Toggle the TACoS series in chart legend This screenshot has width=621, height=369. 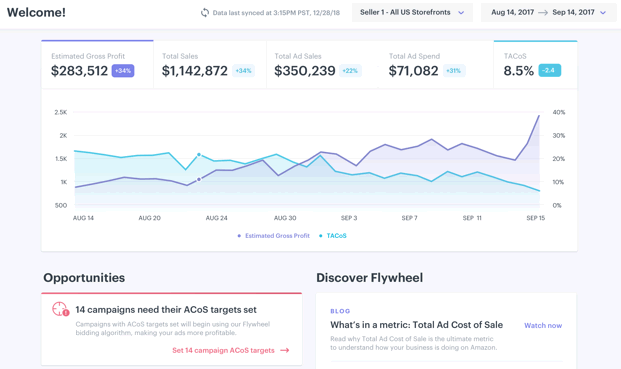(333, 236)
